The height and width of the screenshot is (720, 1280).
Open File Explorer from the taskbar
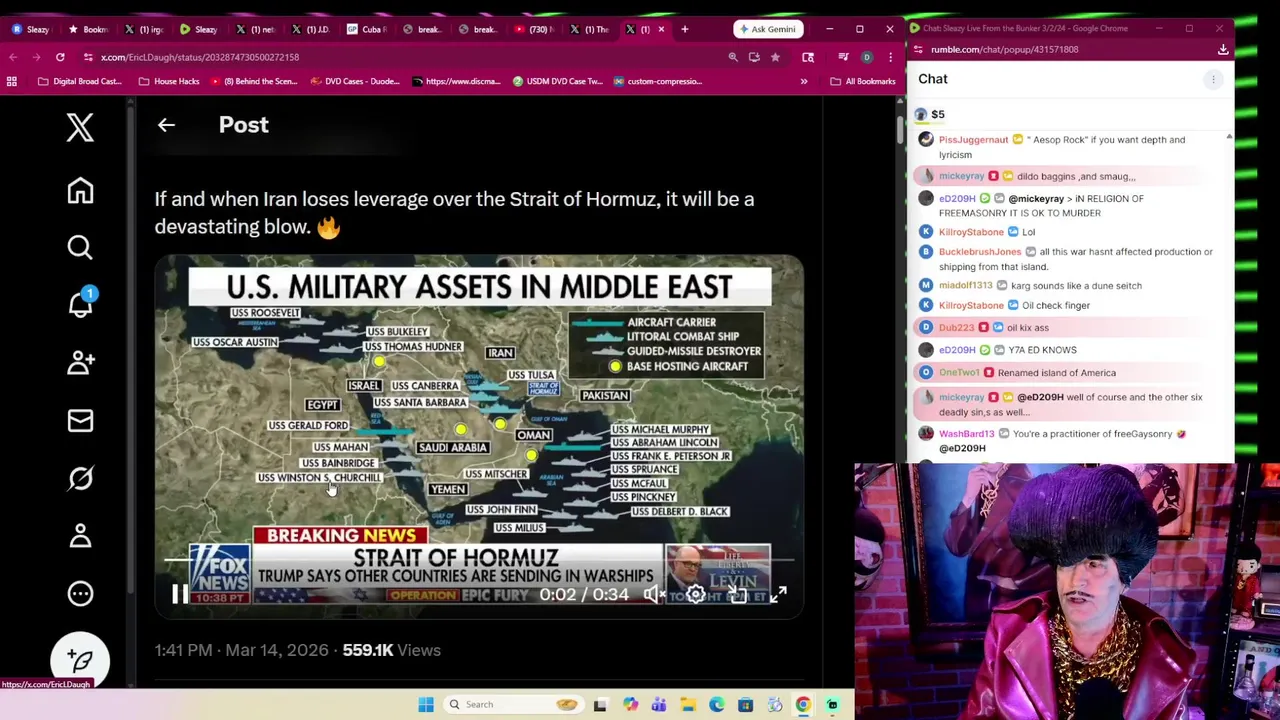pos(688,704)
